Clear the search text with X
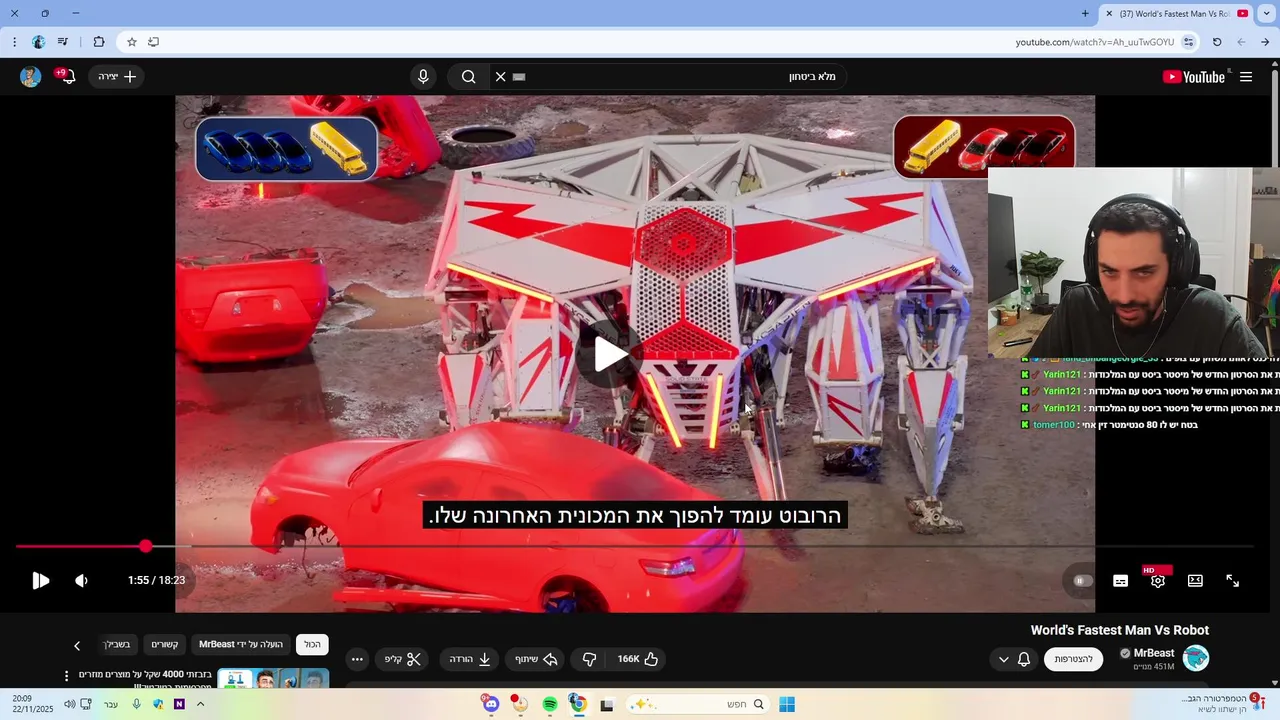Screen dimensions: 1280x720 point(500,77)
